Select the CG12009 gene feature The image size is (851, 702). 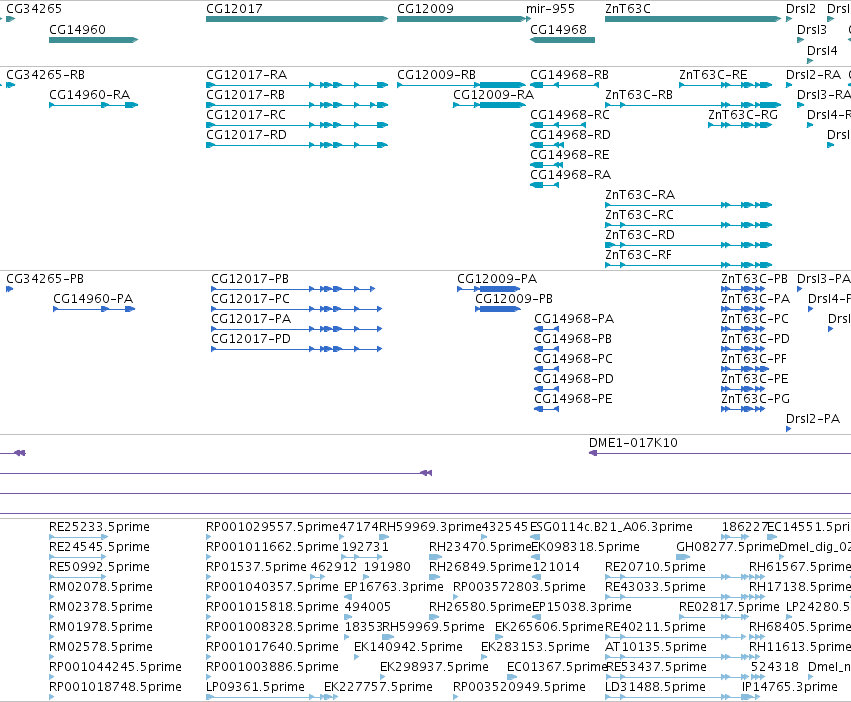(461, 19)
